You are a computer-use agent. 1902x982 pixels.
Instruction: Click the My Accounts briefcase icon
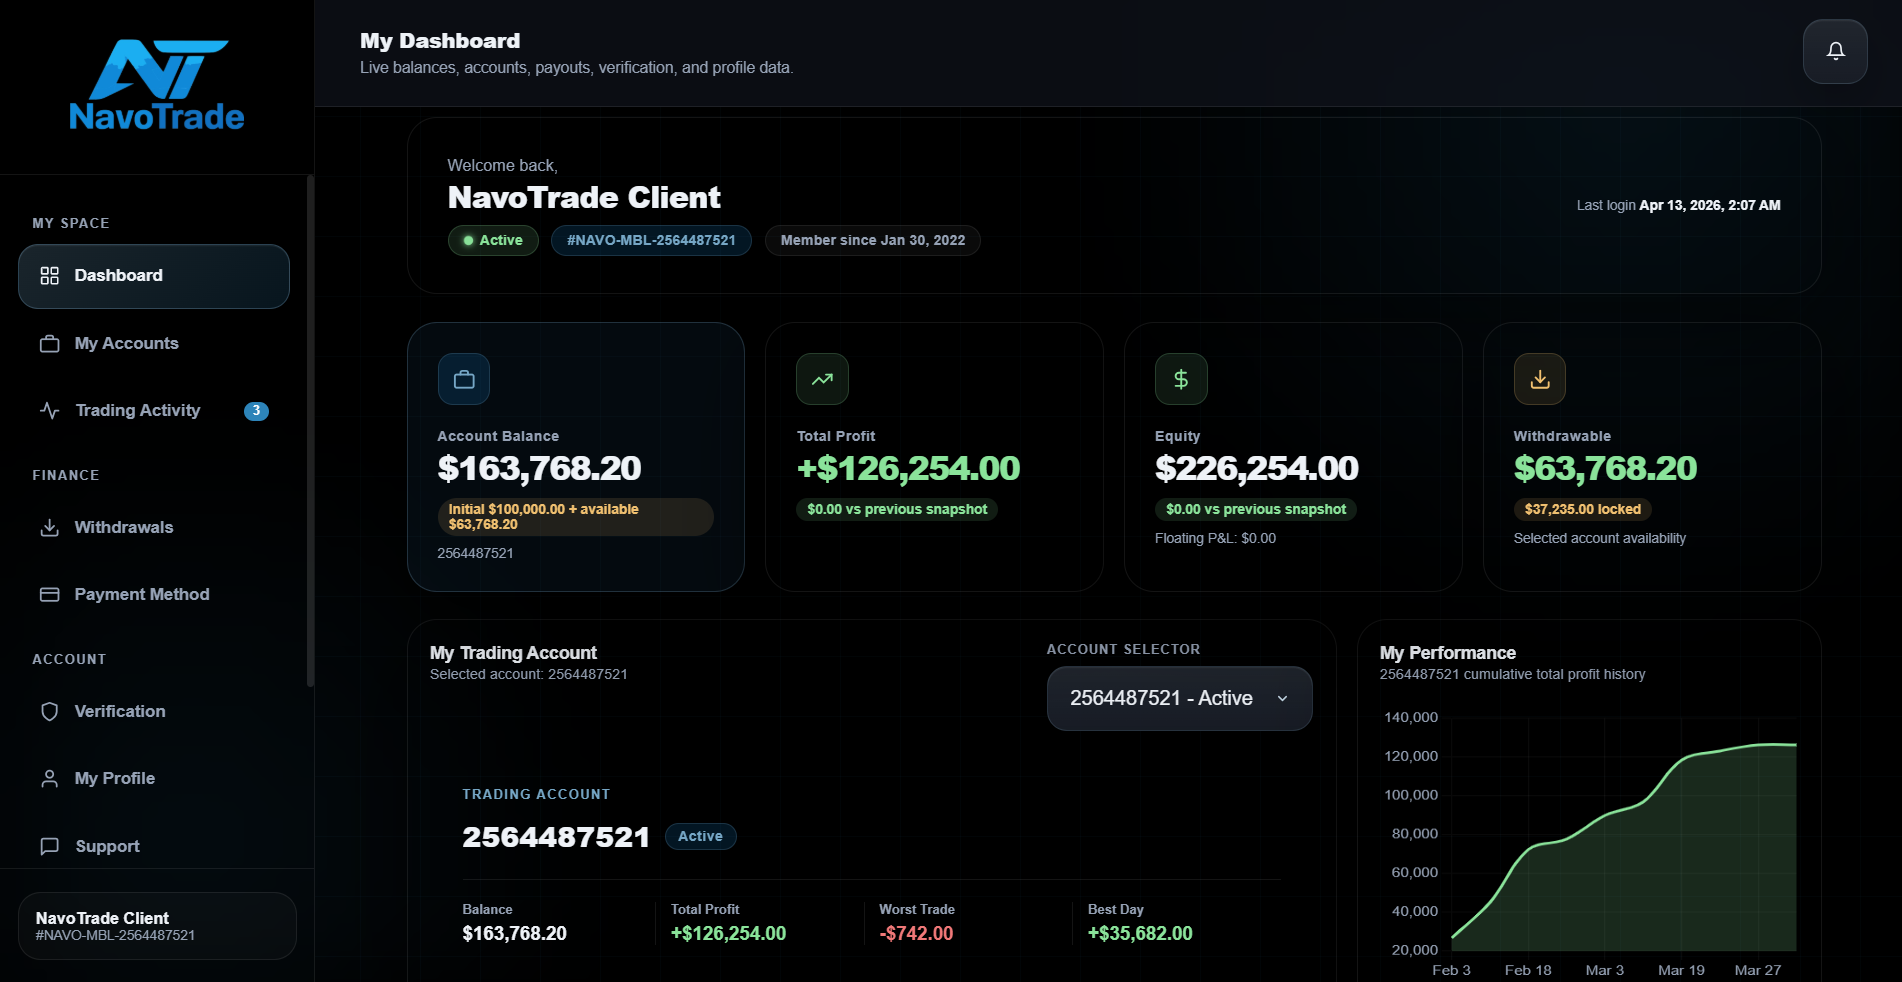[49, 344]
